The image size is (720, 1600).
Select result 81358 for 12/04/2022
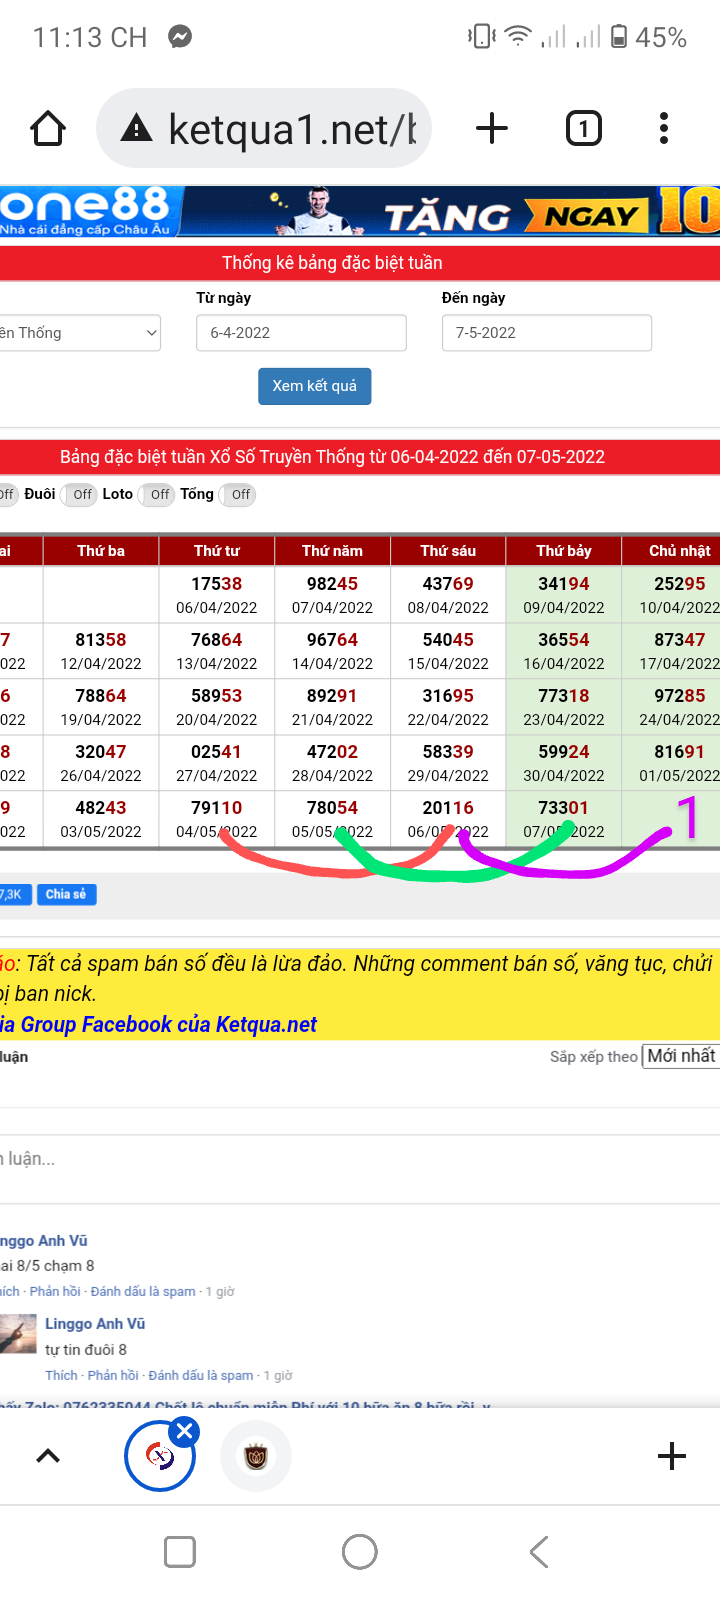click(x=101, y=640)
